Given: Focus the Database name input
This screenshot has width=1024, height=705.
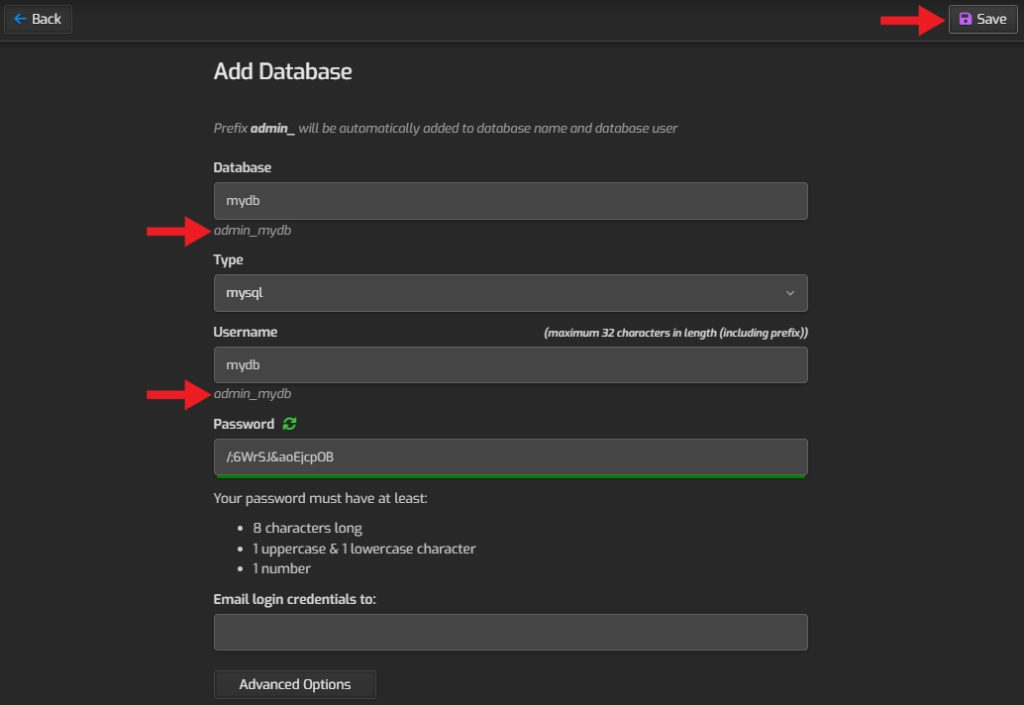Looking at the screenshot, I should [510, 200].
